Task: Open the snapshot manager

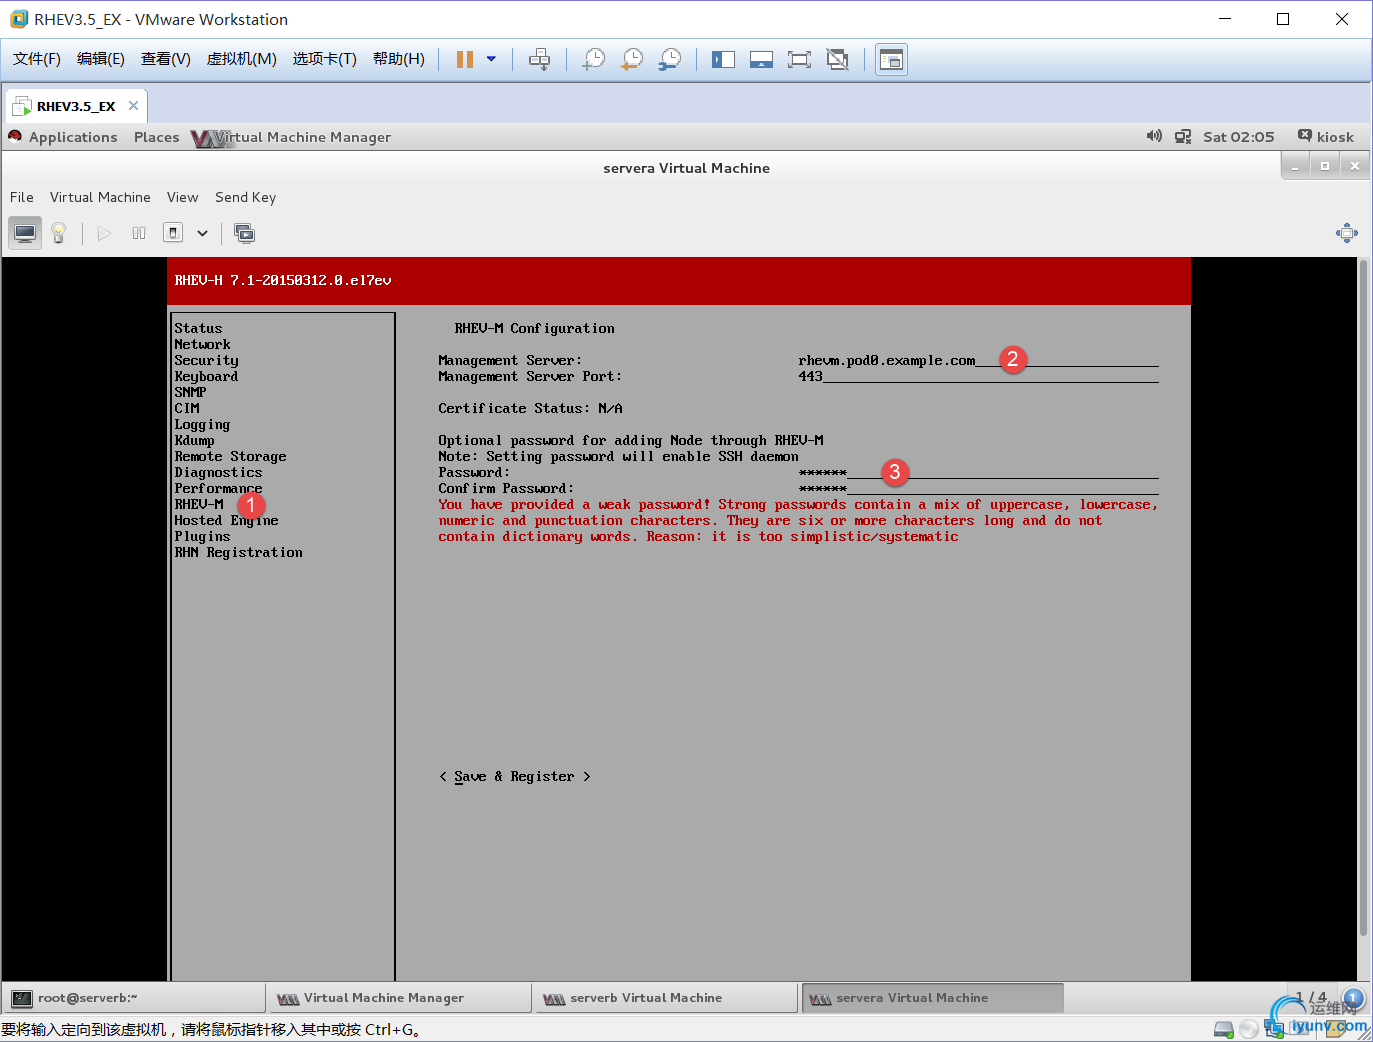Action: (670, 59)
